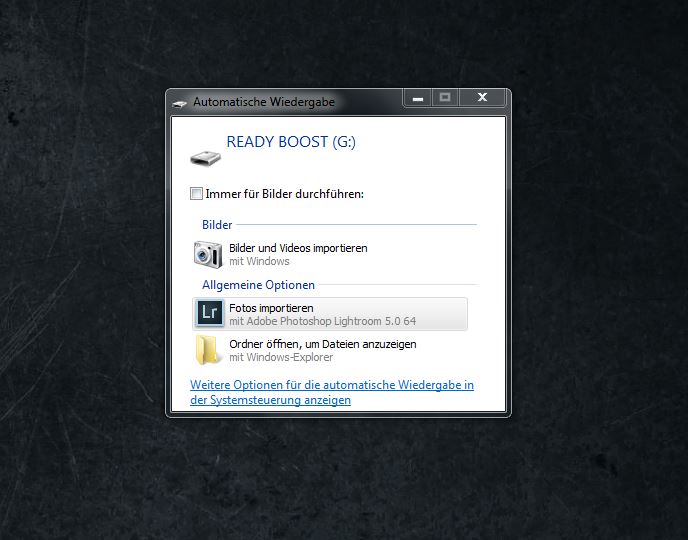This screenshot has width=688, height=540.
Task: Click the disabled maximize button
Action: [x=445, y=97]
